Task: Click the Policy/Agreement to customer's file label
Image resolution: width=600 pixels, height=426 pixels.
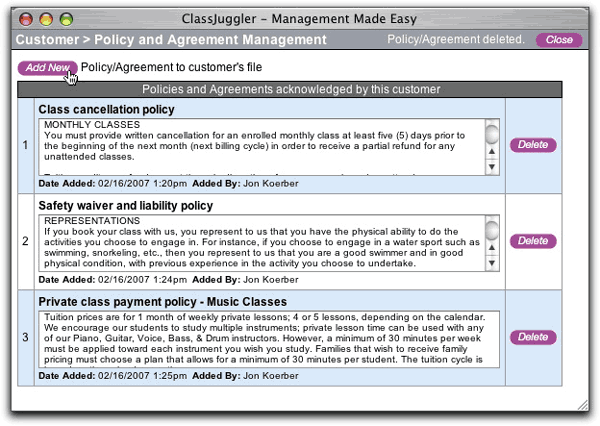Action: click(171, 67)
